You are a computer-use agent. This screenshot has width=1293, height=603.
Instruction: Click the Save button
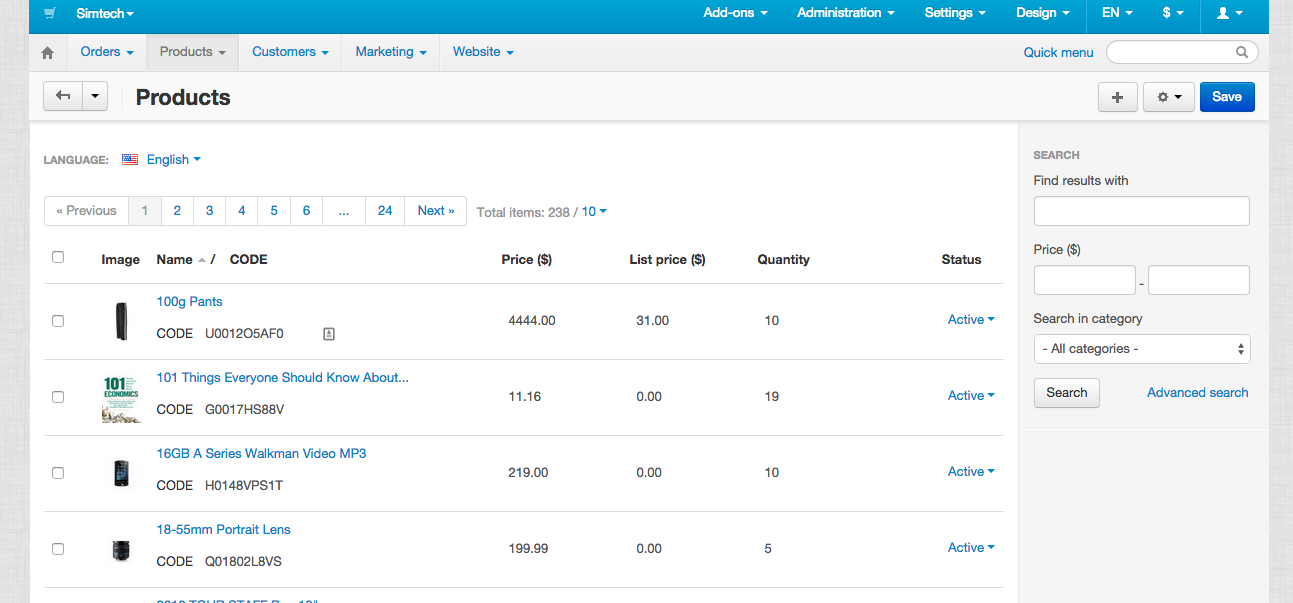point(1227,96)
